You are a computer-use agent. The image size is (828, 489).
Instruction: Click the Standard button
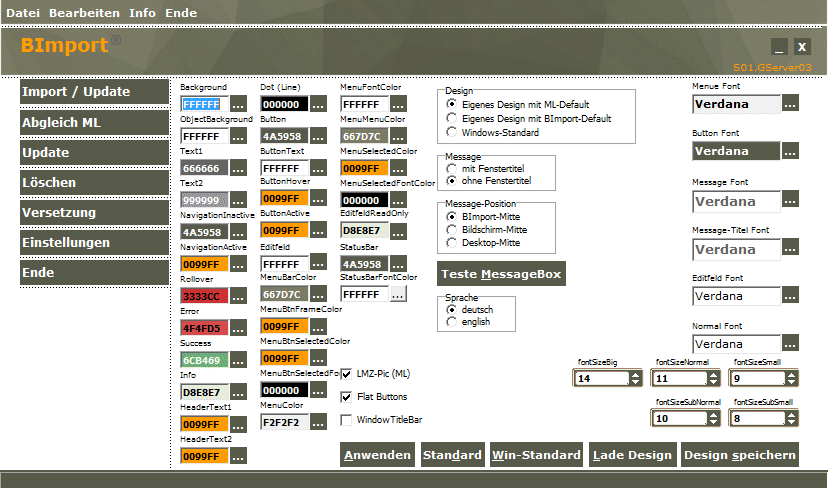click(452, 455)
